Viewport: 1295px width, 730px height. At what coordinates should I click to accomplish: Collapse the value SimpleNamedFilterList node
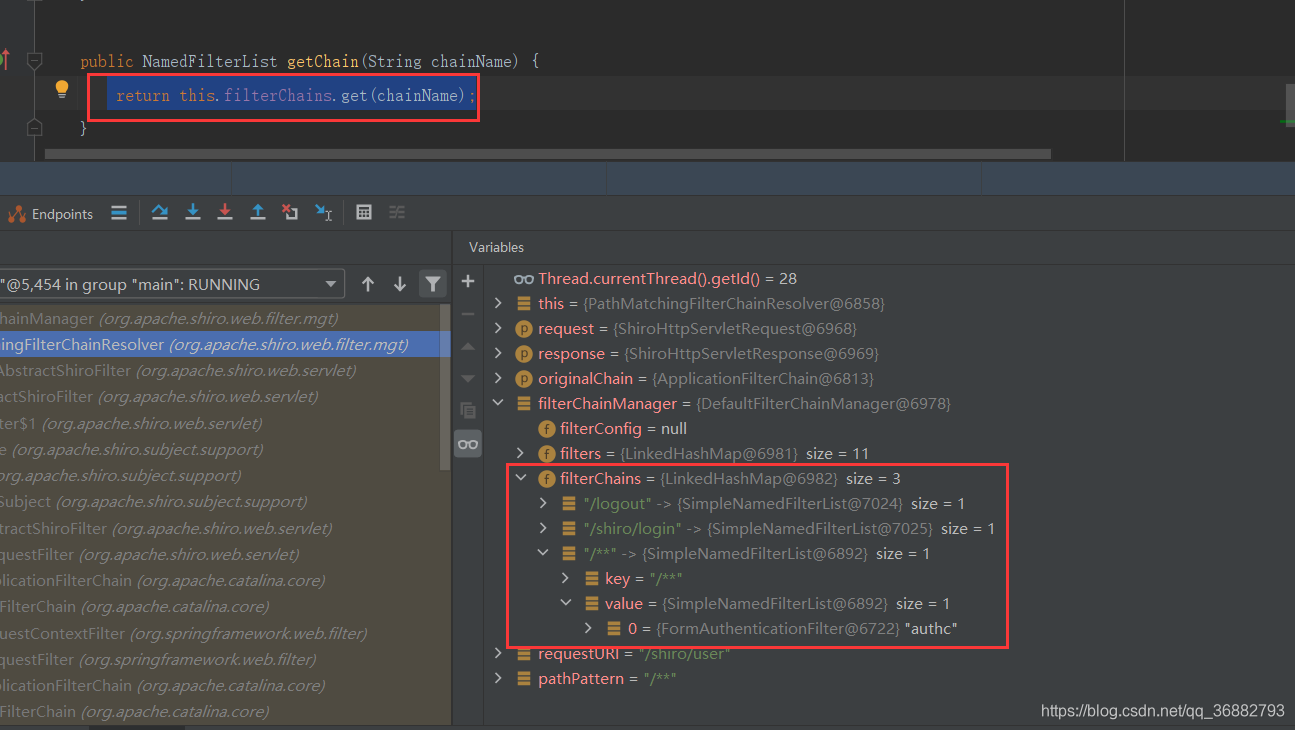coord(565,603)
